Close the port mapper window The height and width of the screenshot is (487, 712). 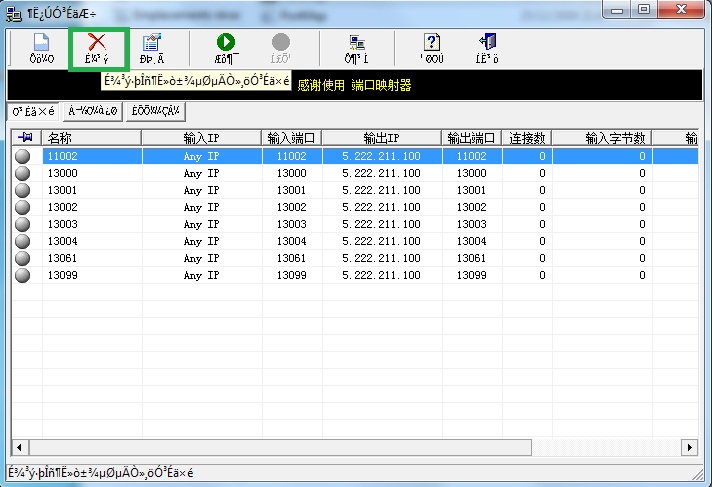(x=681, y=10)
